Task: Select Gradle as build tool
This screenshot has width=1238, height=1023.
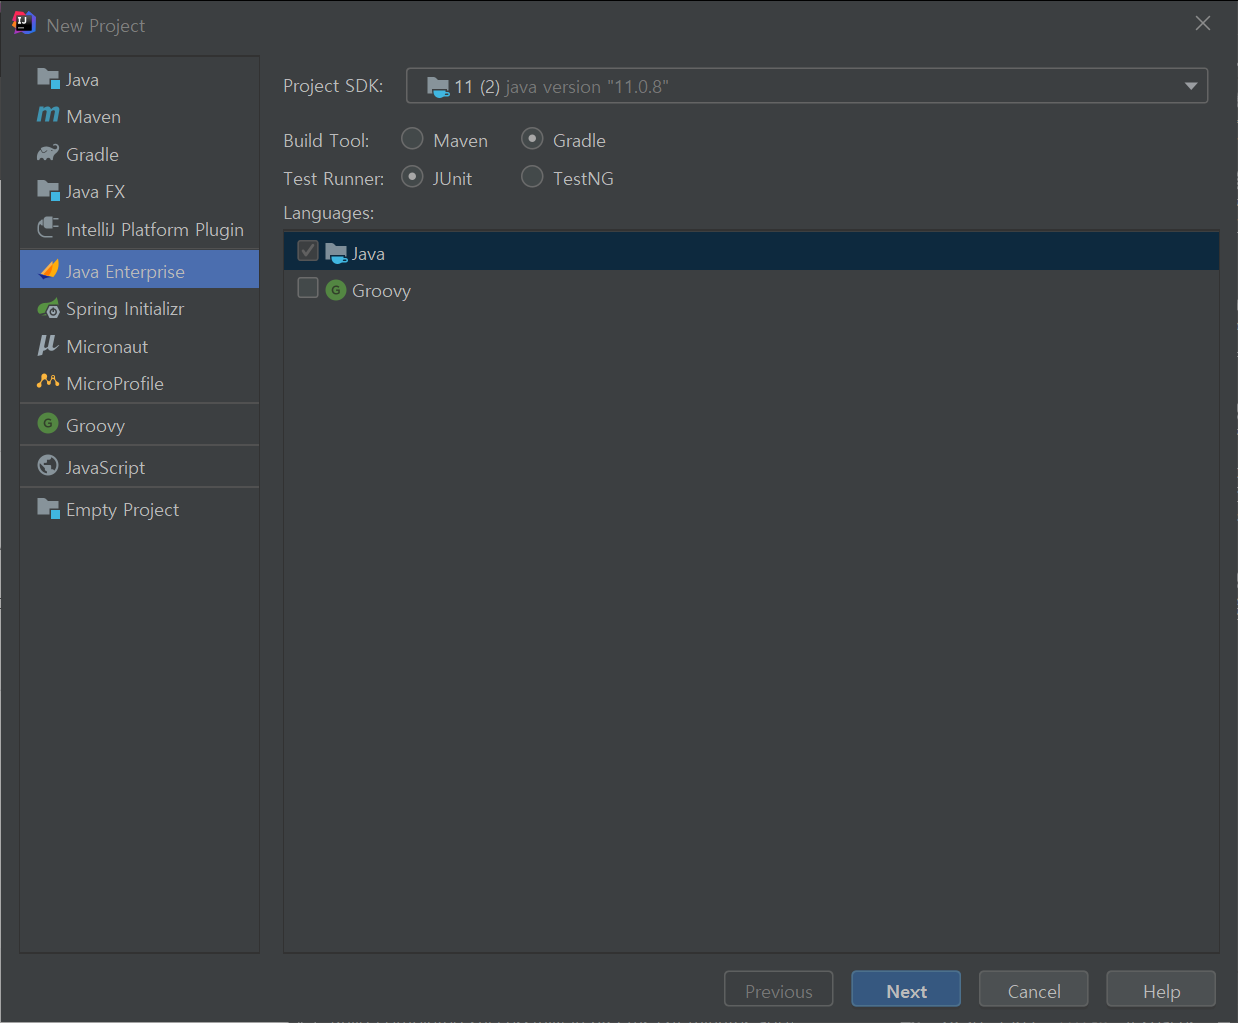Action: (532, 138)
